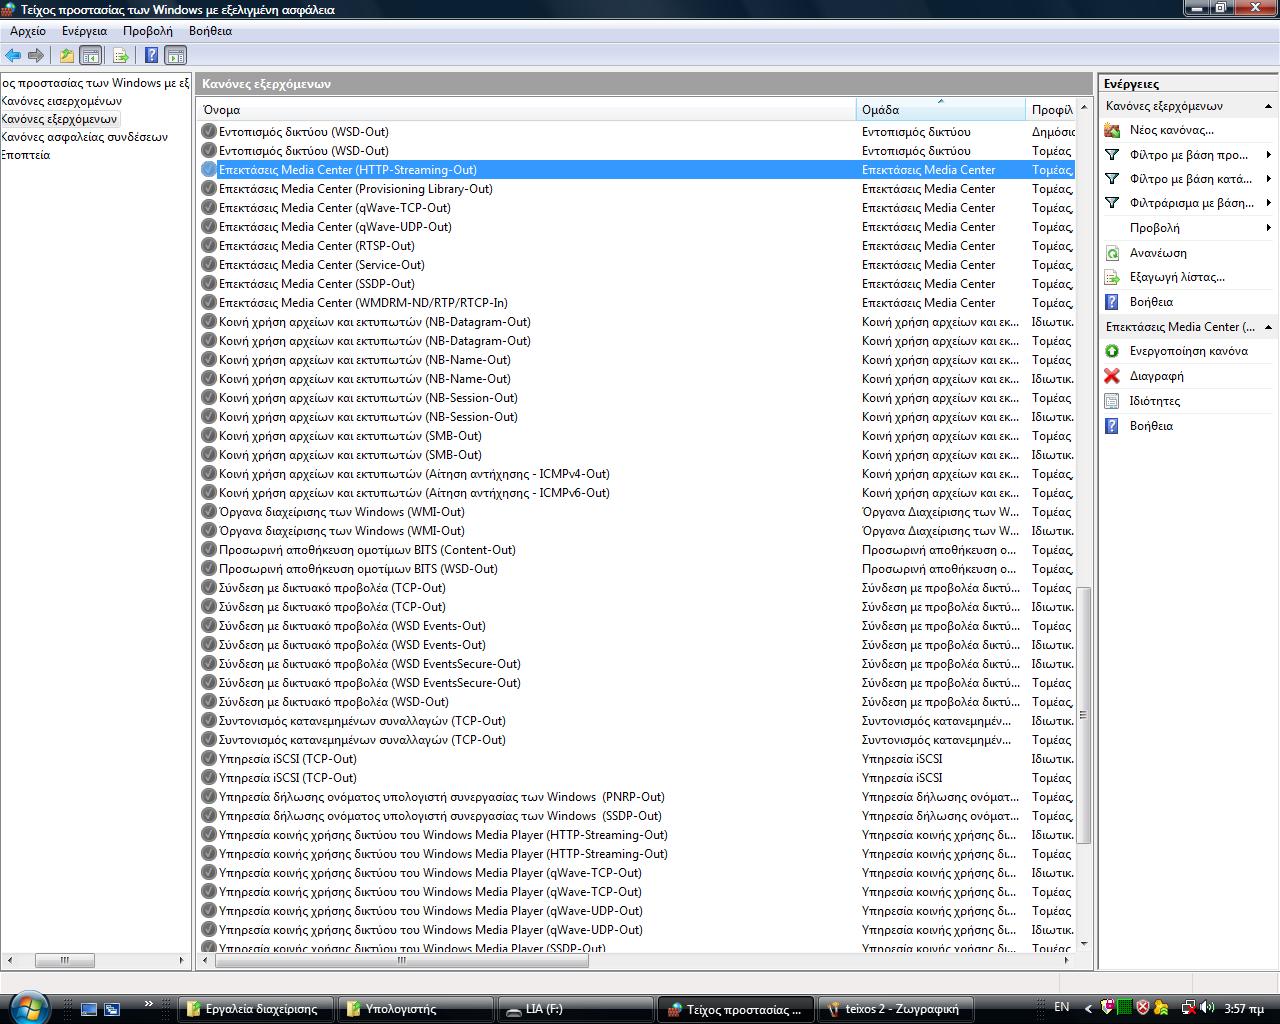This screenshot has height=1024, width=1280.
Task: Sort by Όνομα column header
Action: [x=526, y=110]
